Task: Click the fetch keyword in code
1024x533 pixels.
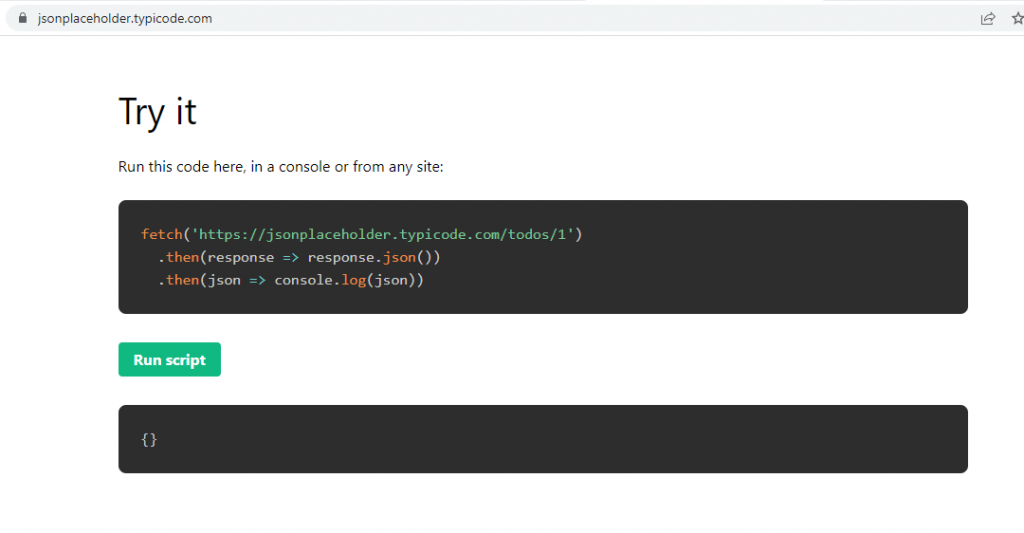Action: click(162, 234)
